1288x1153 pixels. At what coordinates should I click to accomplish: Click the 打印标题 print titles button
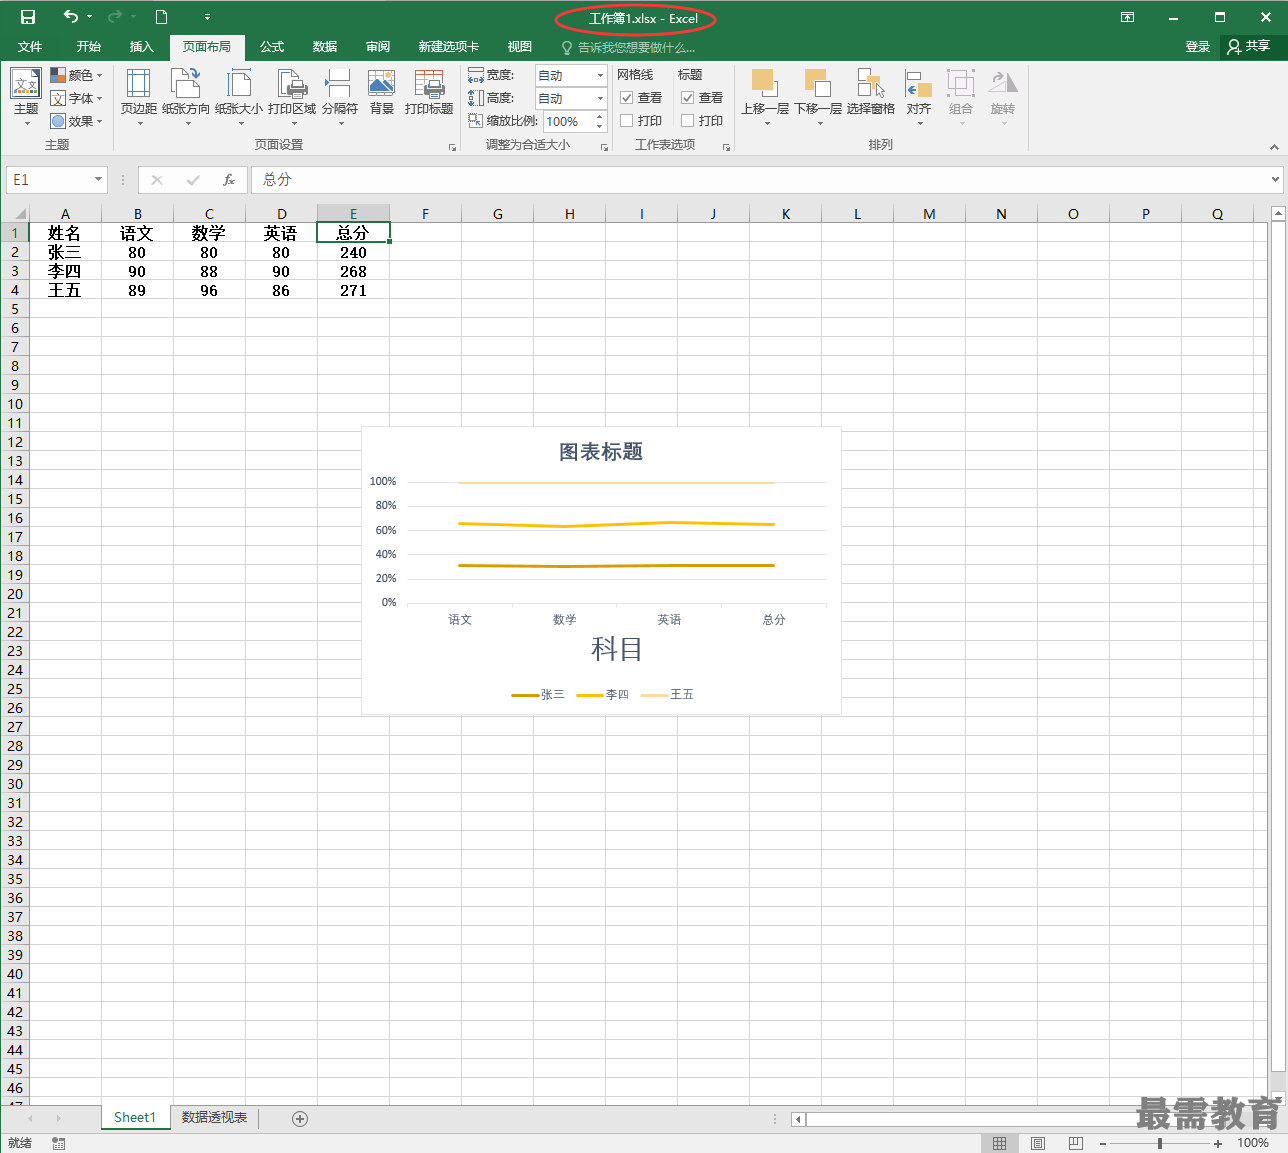429,92
